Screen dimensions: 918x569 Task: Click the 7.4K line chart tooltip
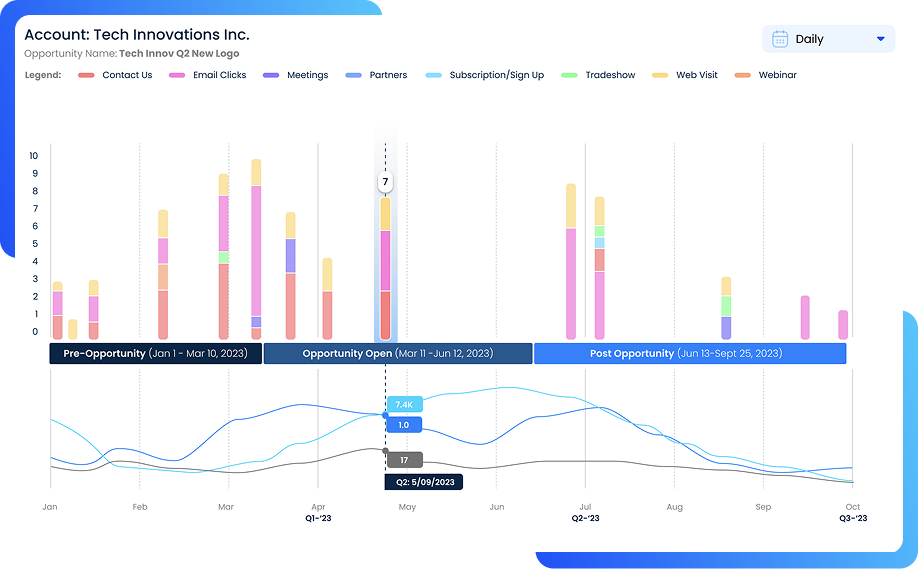404,405
